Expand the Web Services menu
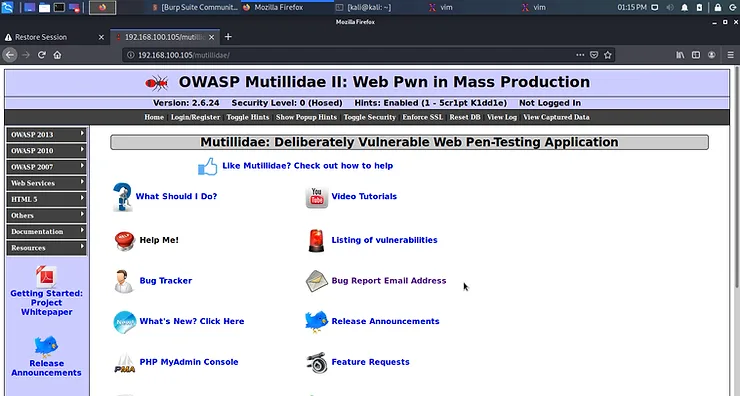Viewport: 740px width, 396px height. pyautogui.click(x=46, y=183)
